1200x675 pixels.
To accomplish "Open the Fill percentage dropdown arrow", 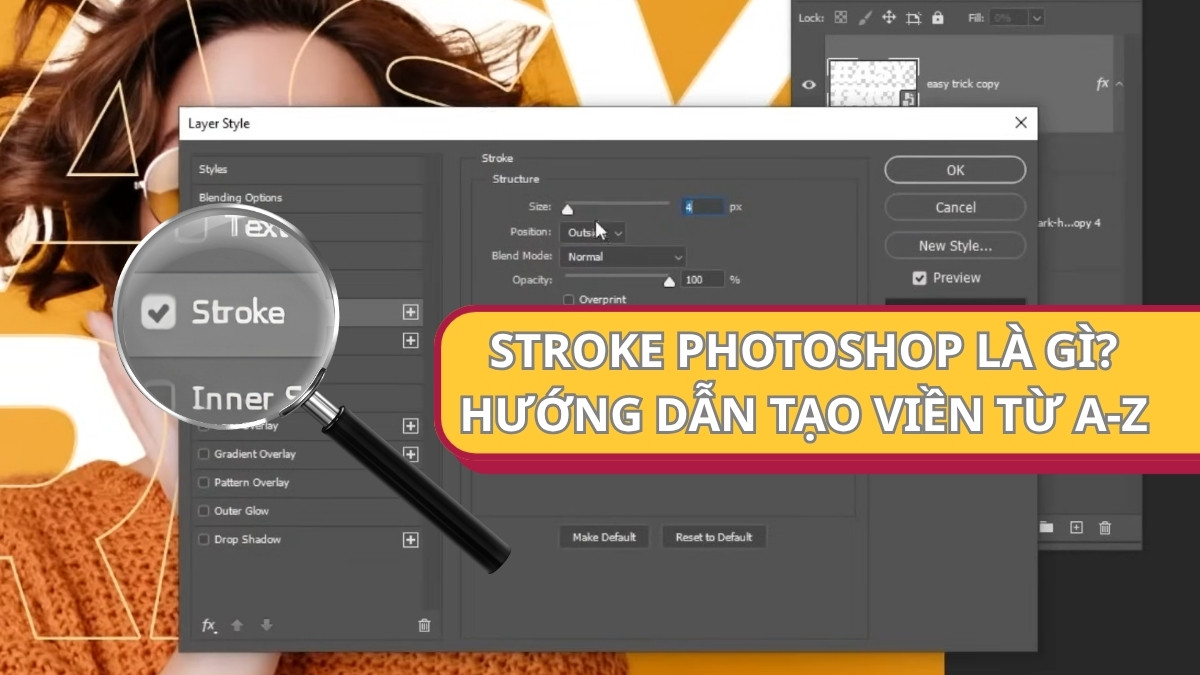I will (x=1036, y=17).
